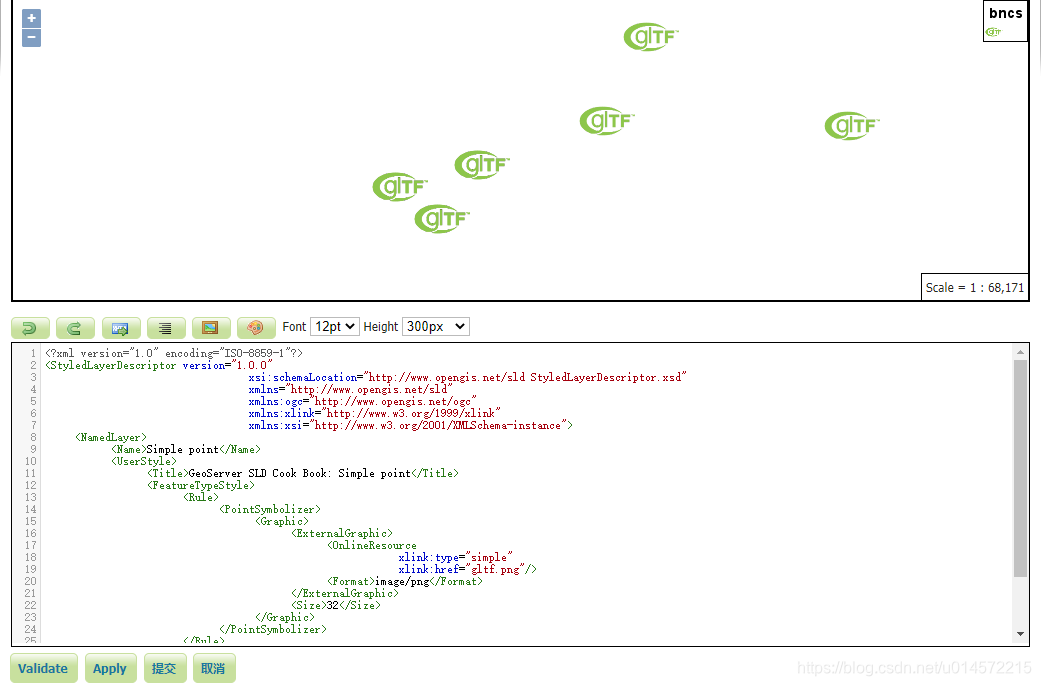Click the 'bncs' legend title
Screen dimensions: 1041x686
pyautogui.click(x=1006, y=13)
